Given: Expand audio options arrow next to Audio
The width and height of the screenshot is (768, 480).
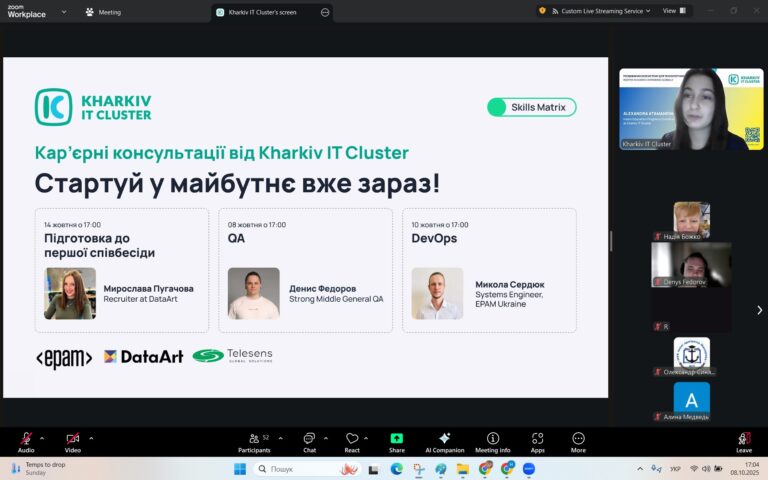Looking at the screenshot, I should (42, 438).
